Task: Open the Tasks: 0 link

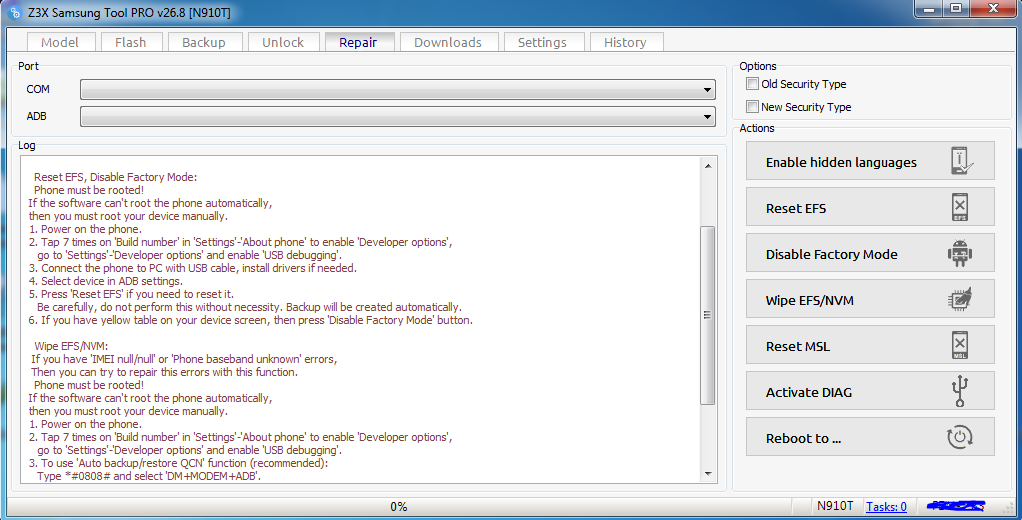Action: 886,506
